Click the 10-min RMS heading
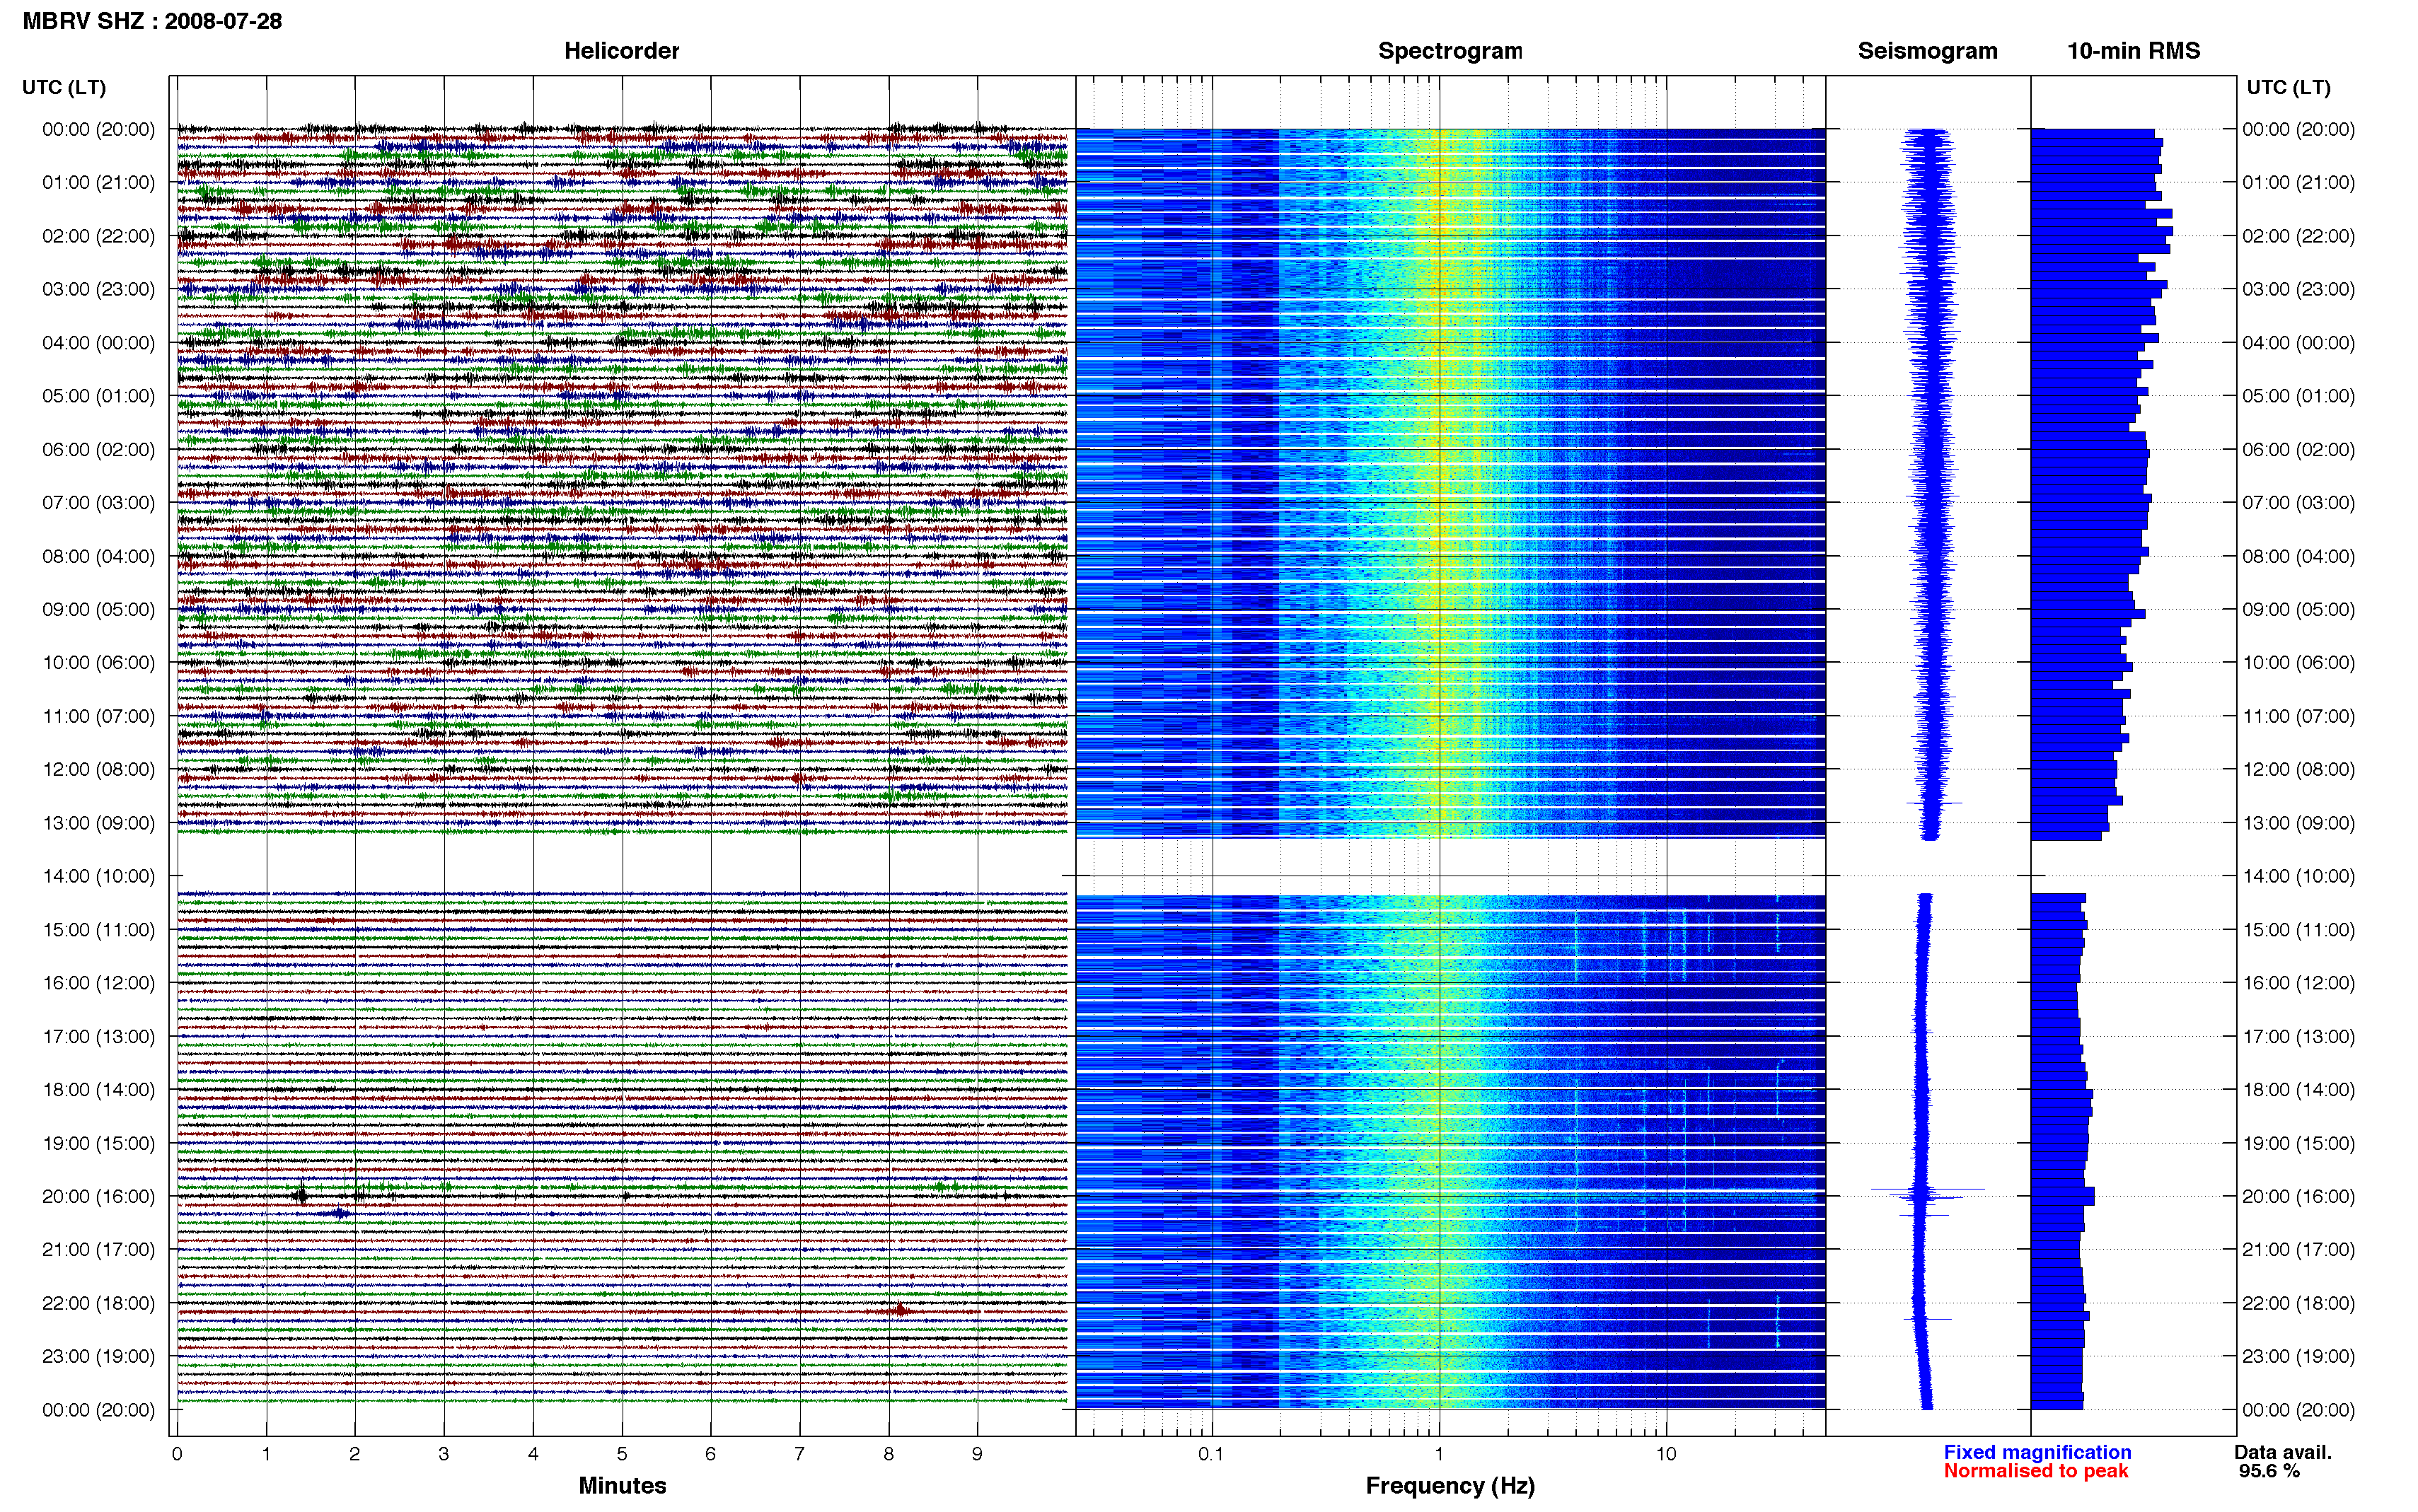The image size is (2418, 1512). pos(2133,51)
